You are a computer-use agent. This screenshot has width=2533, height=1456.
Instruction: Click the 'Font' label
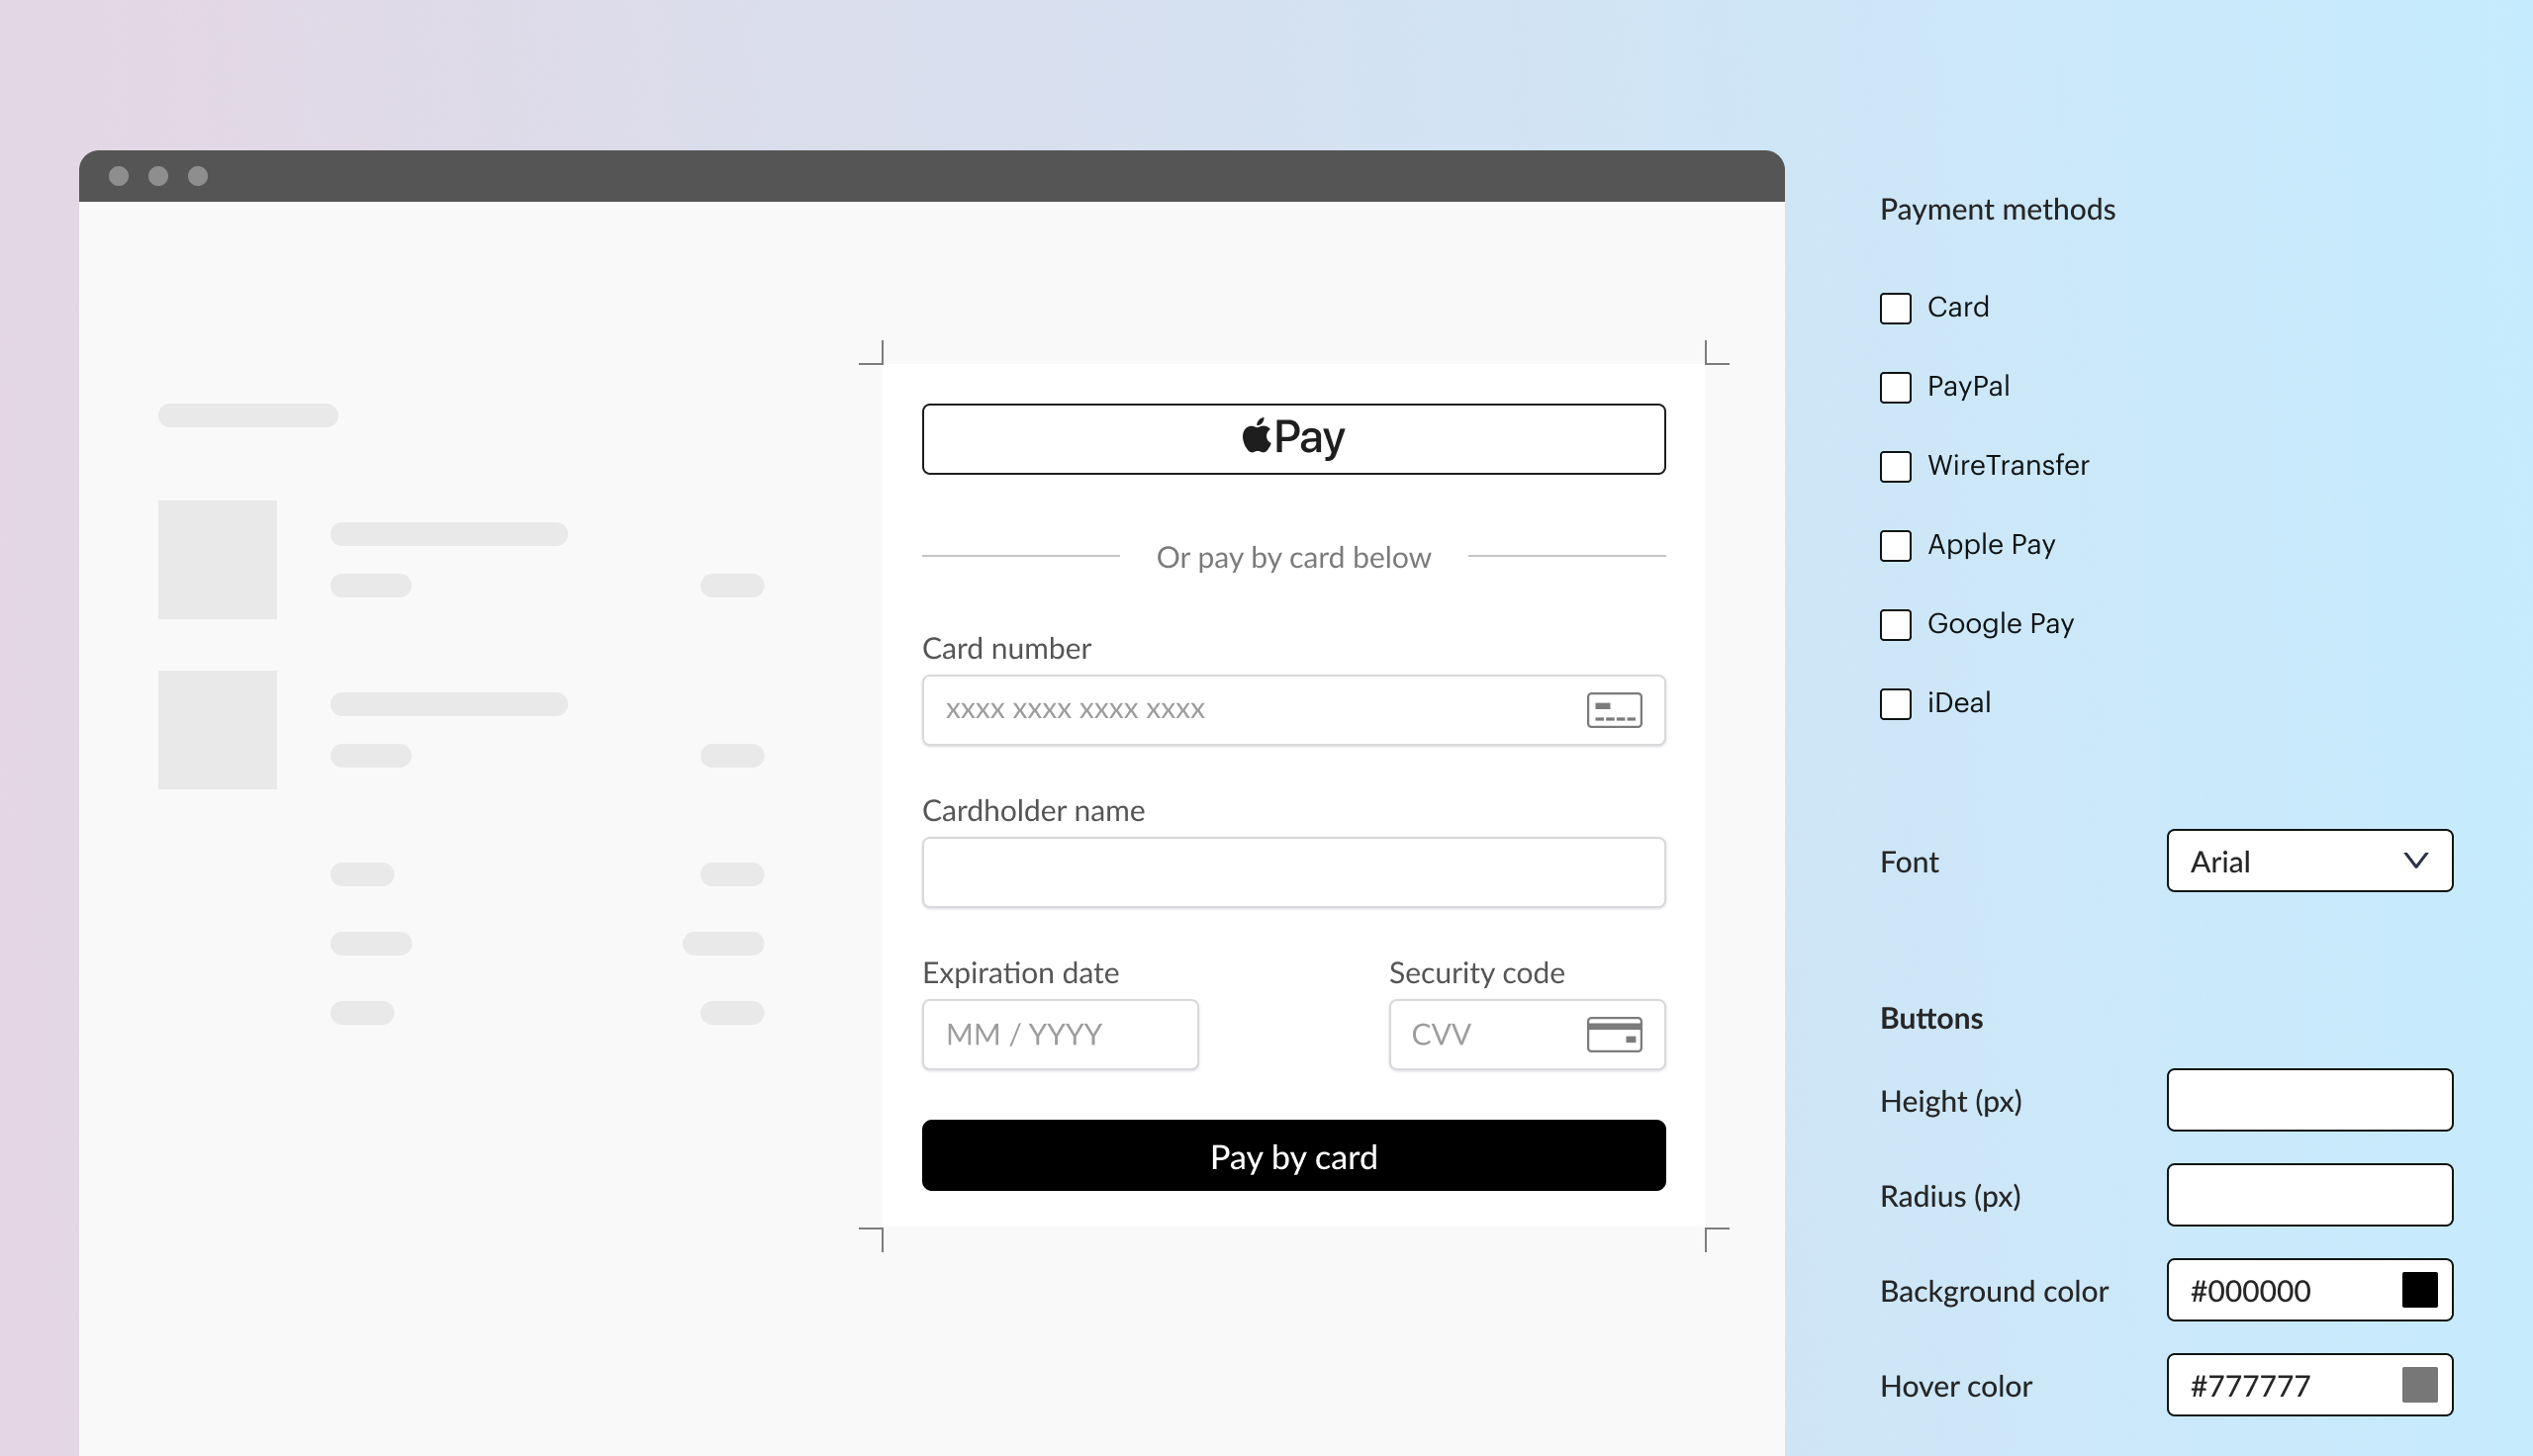[1909, 861]
